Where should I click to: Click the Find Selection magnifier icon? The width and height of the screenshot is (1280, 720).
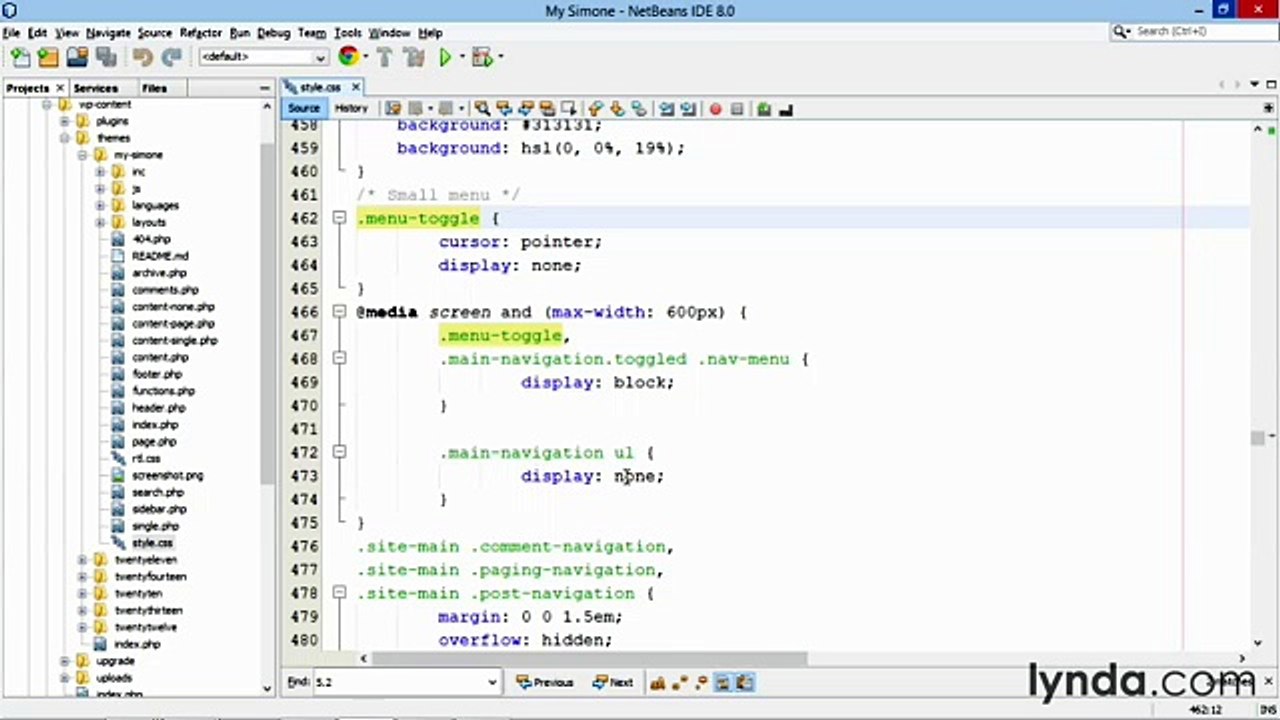pos(482,109)
